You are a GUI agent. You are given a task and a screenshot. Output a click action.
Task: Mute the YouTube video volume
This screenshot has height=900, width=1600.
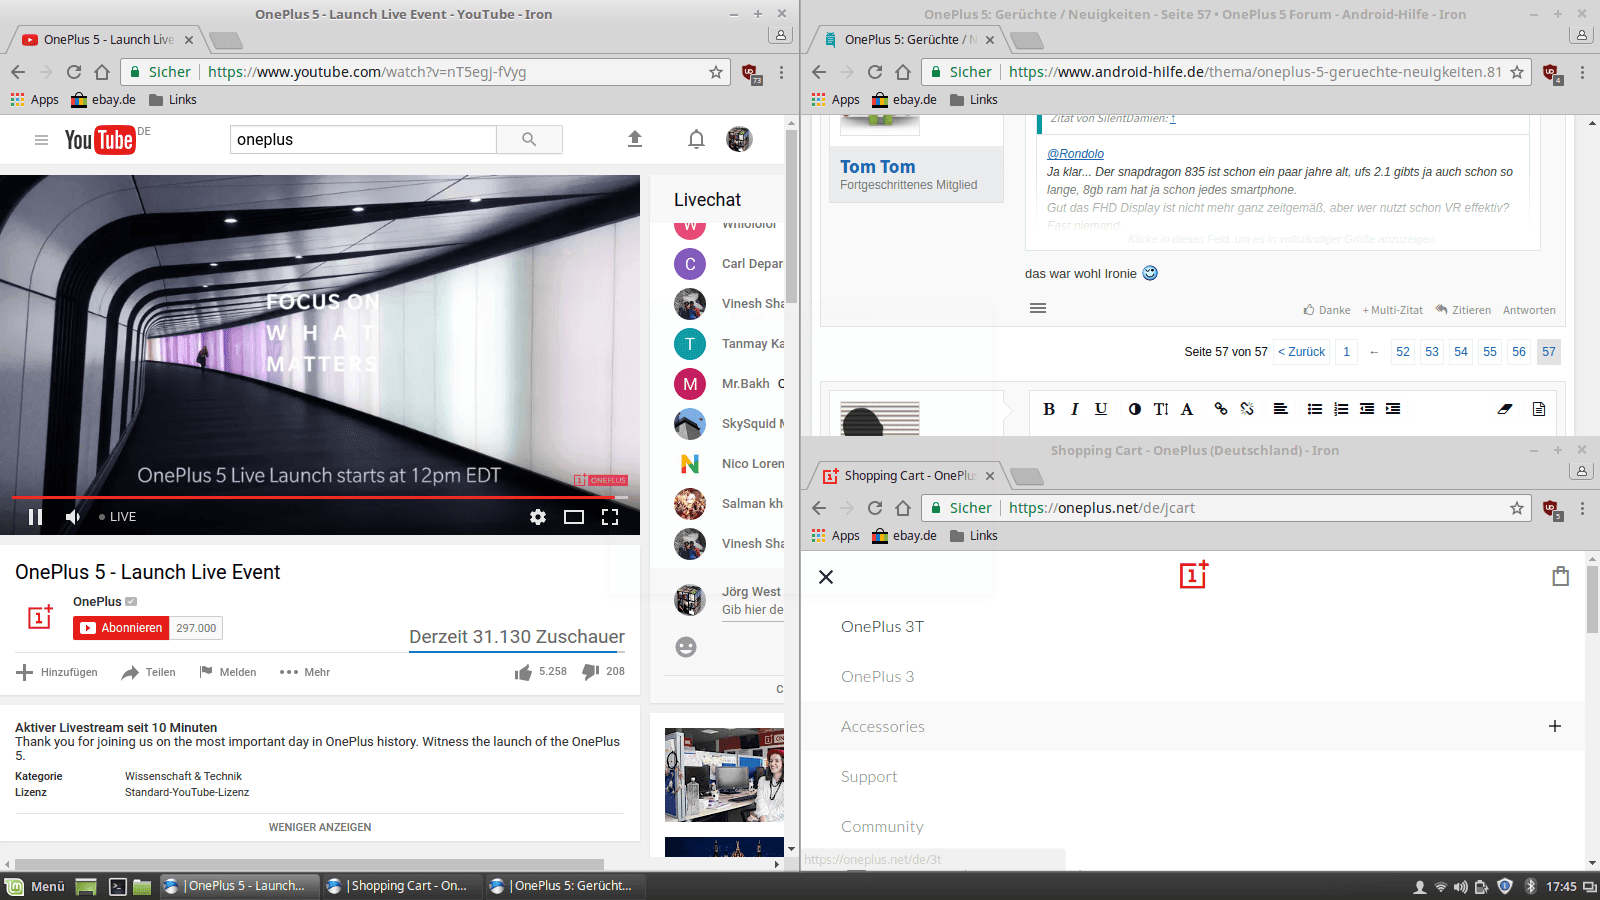coord(73,517)
